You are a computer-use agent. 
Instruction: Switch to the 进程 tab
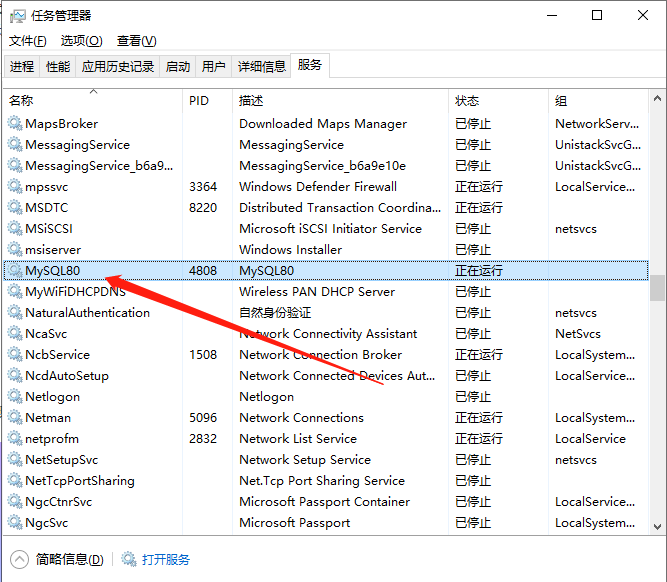(22, 66)
